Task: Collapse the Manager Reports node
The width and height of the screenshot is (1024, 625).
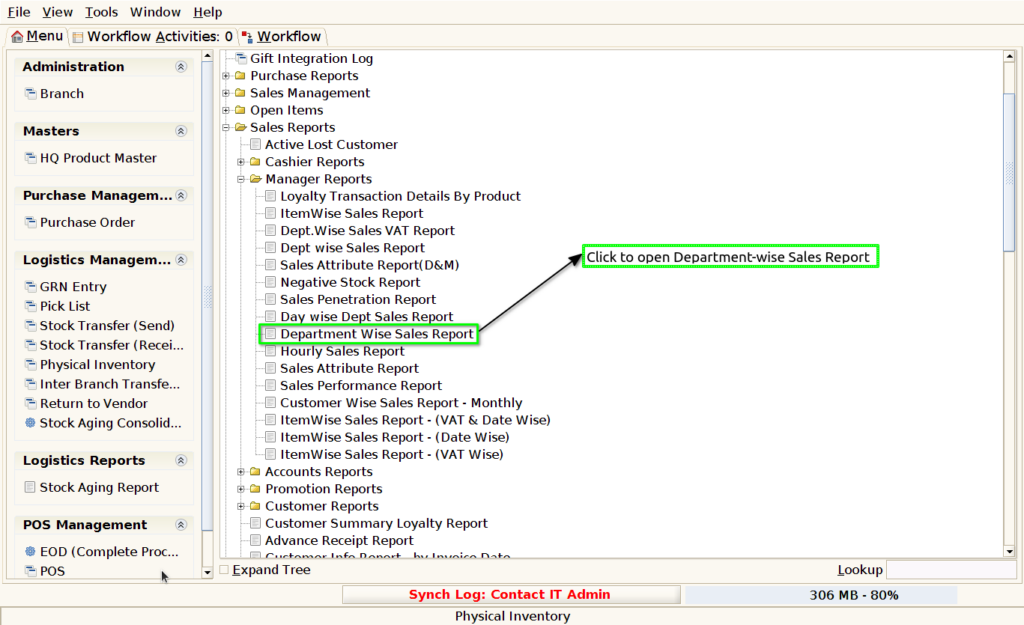Action: pos(241,179)
